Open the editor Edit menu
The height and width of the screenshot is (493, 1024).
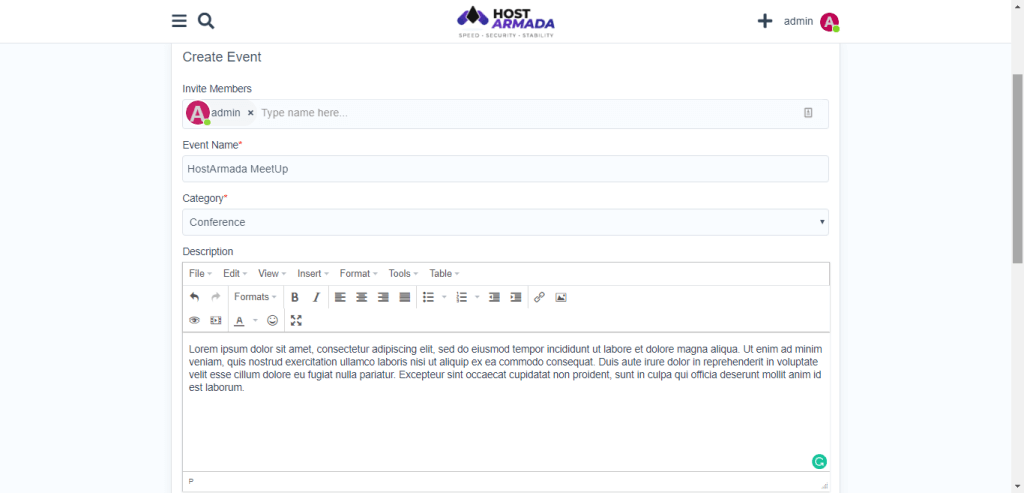[235, 274]
